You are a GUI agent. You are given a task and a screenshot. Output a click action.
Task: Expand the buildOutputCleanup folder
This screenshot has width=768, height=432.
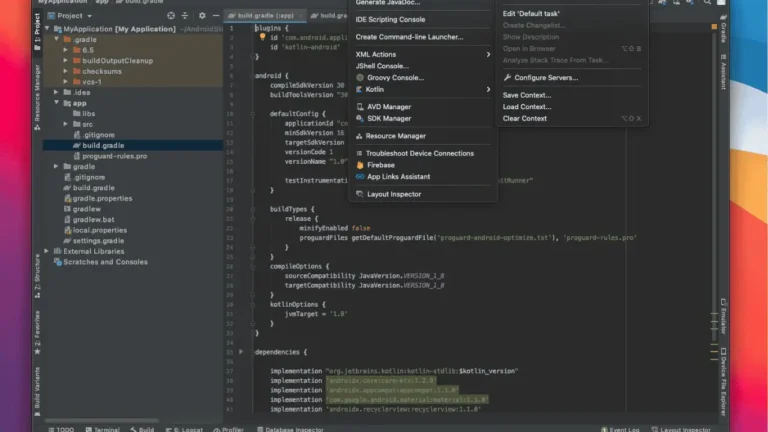click(66, 61)
